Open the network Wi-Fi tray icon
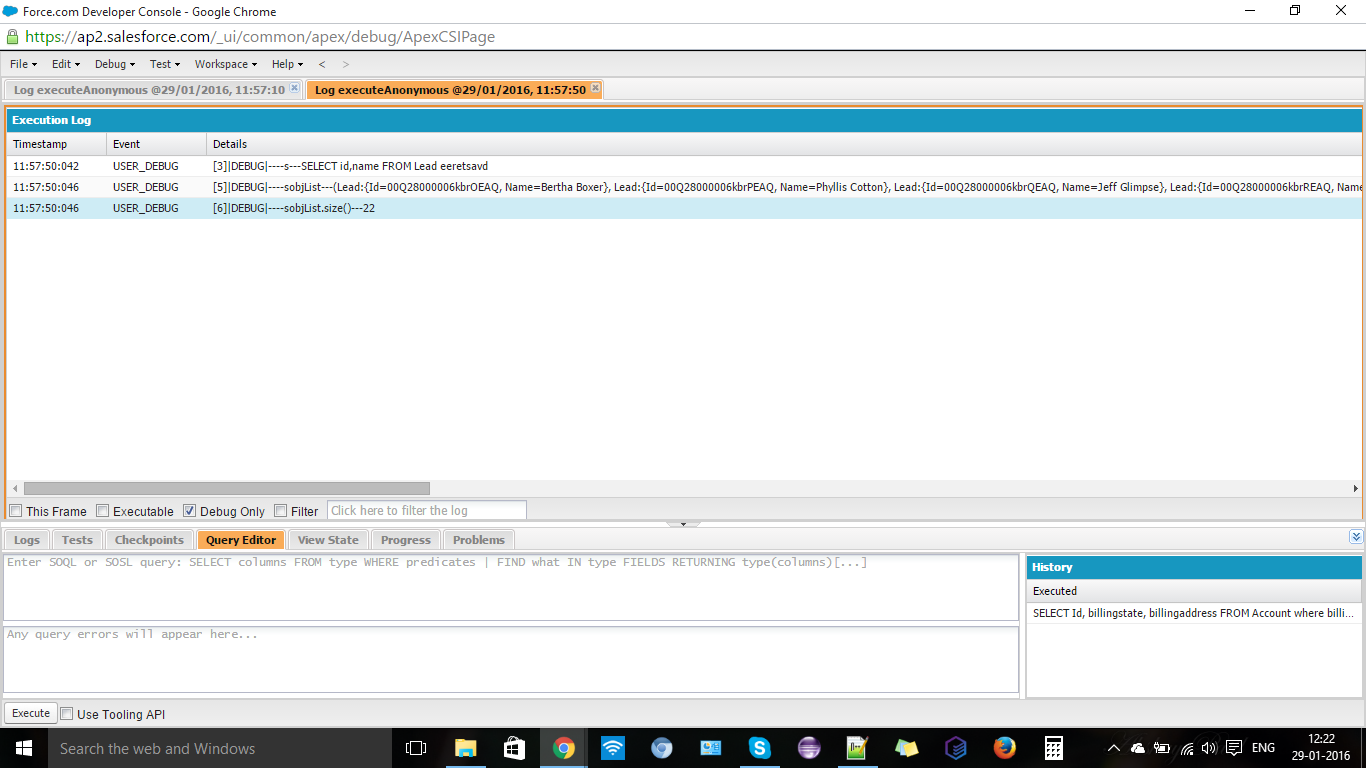 pyautogui.click(x=1187, y=748)
